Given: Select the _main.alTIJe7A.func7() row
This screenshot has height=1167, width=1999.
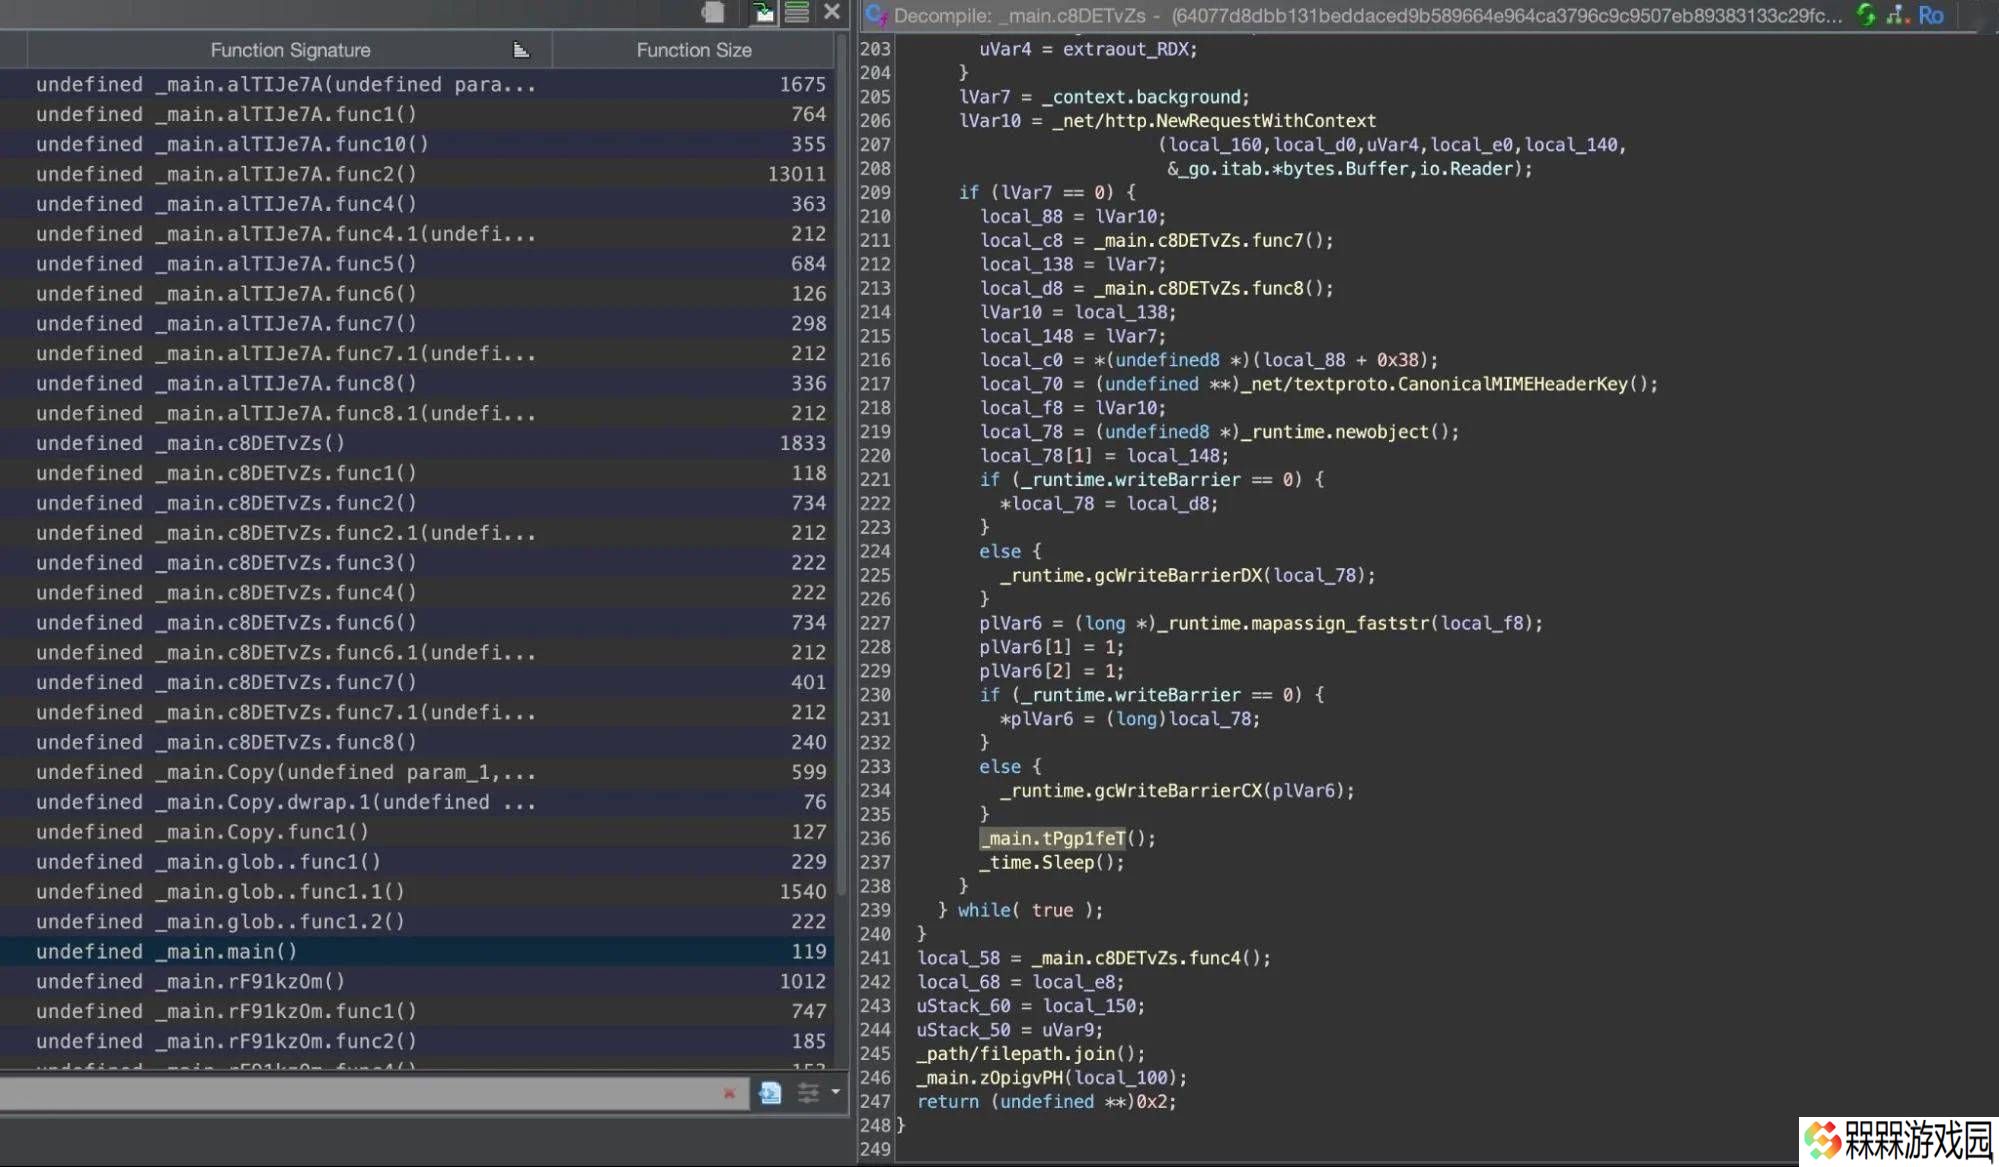Looking at the screenshot, I should click(417, 323).
